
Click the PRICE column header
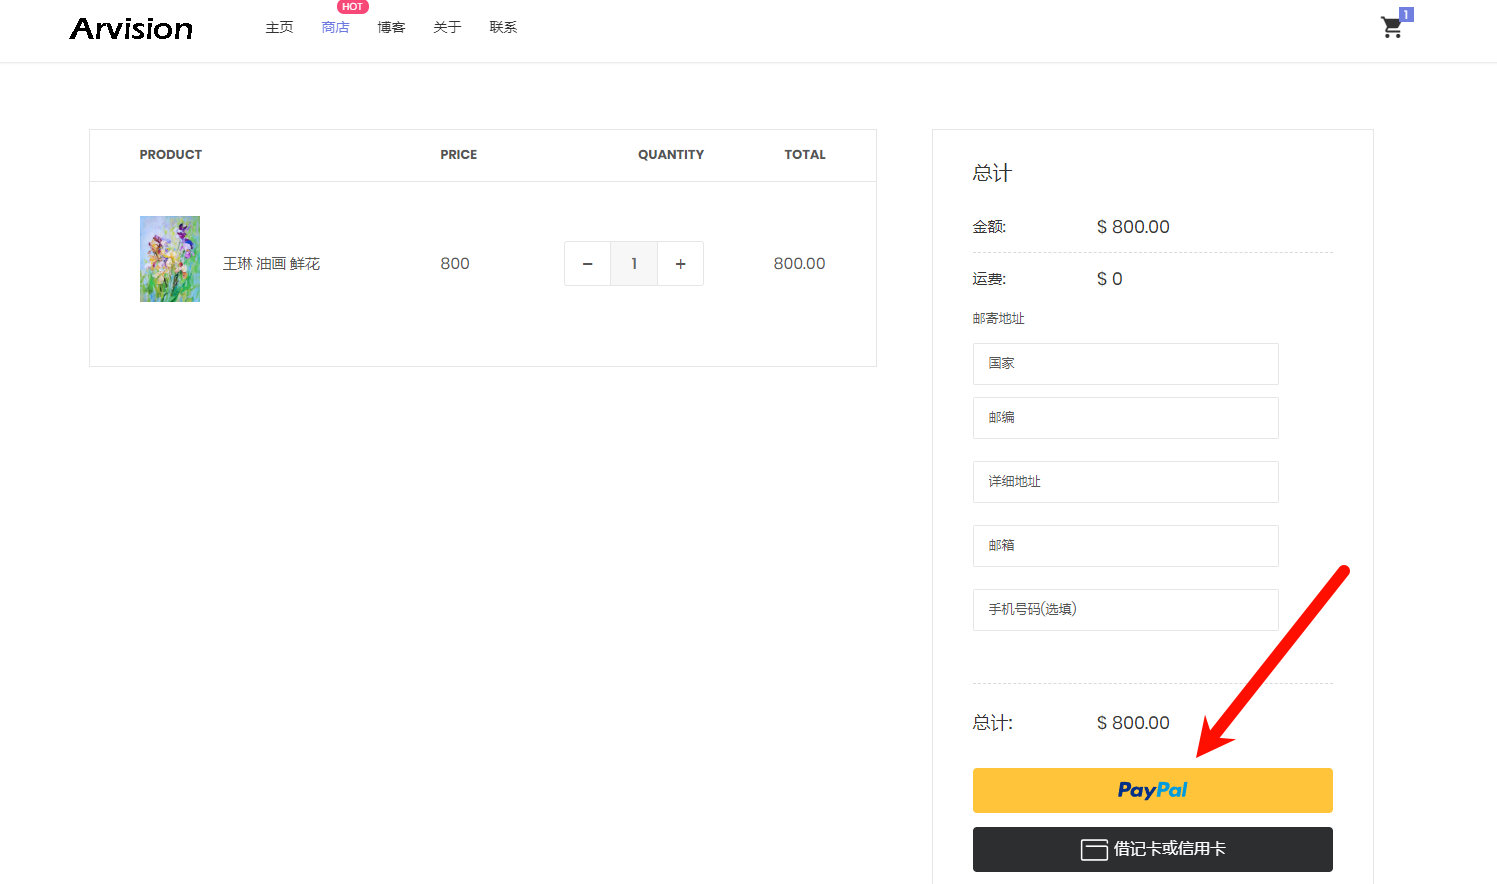pyautogui.click(x=458, y=155)
